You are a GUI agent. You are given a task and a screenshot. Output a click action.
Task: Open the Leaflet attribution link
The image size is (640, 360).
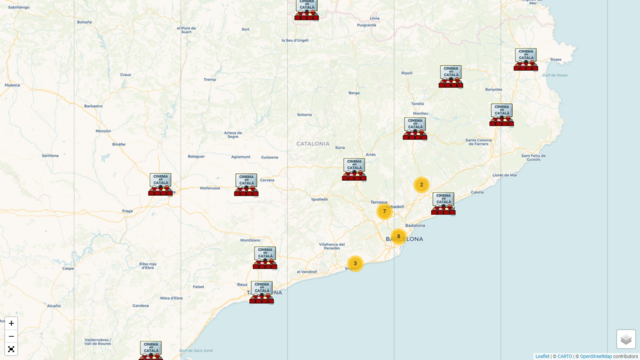542,356
